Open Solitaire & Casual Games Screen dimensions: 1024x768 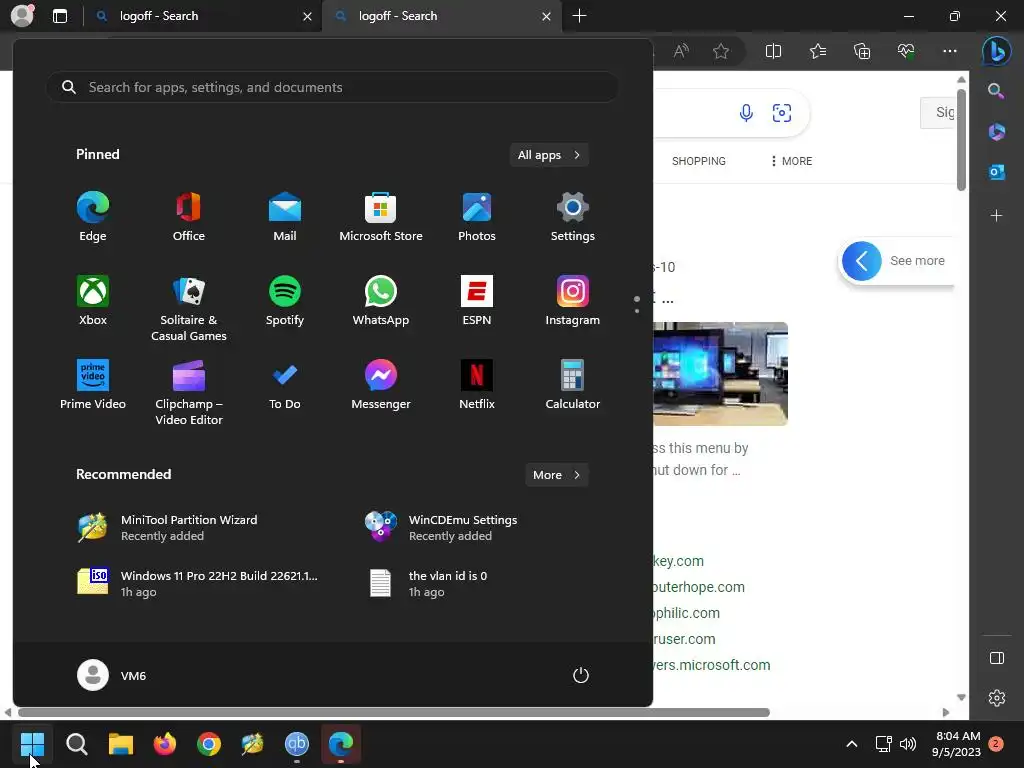[x=189, y=308]
